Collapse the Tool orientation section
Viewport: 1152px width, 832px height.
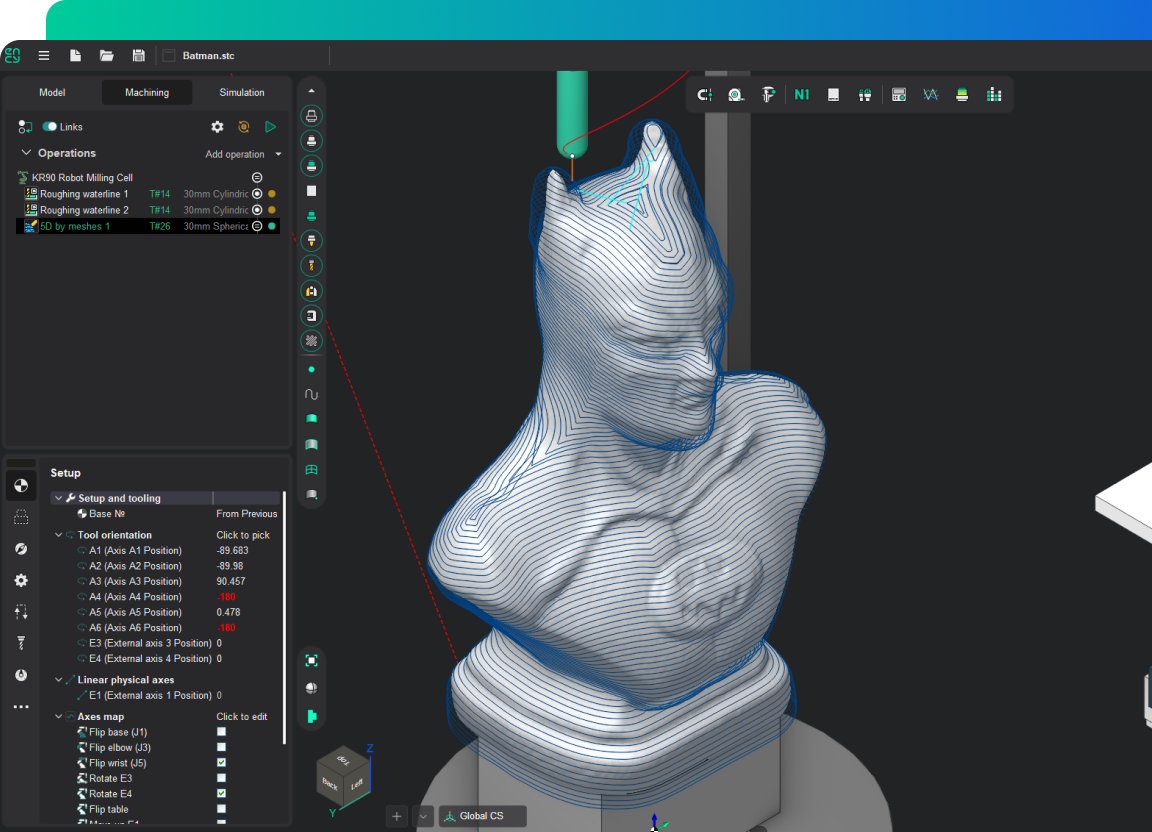(58, 535)
